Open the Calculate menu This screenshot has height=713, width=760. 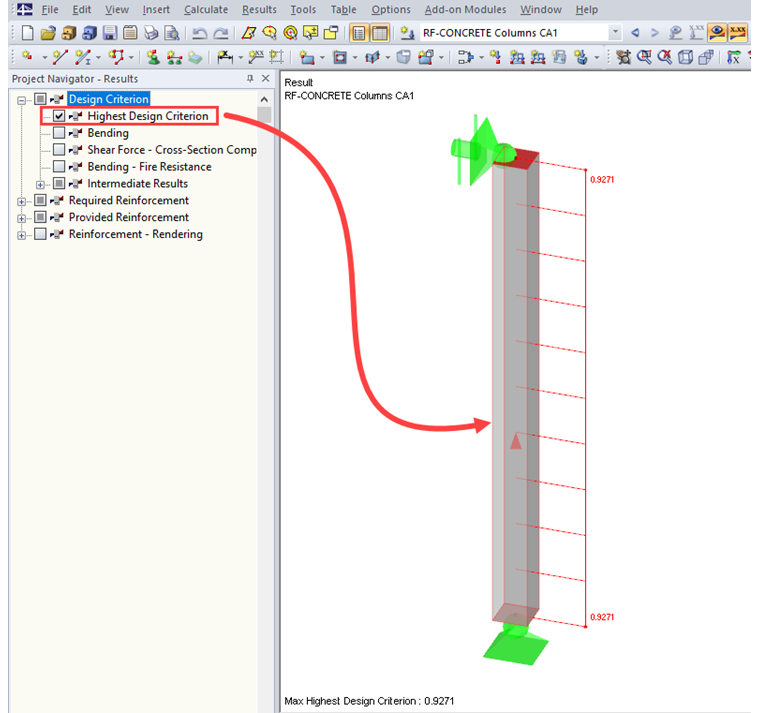pos(206,10)
